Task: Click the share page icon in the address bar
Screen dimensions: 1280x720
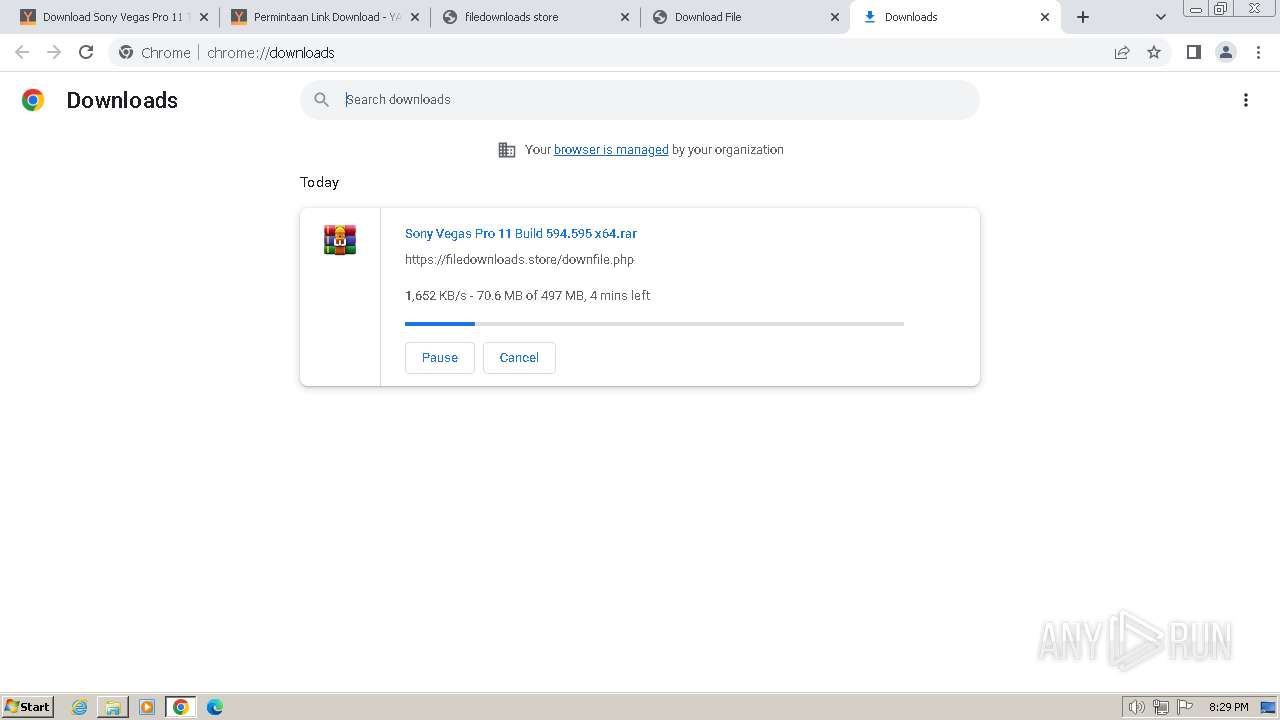Action: pos(1122,52)
